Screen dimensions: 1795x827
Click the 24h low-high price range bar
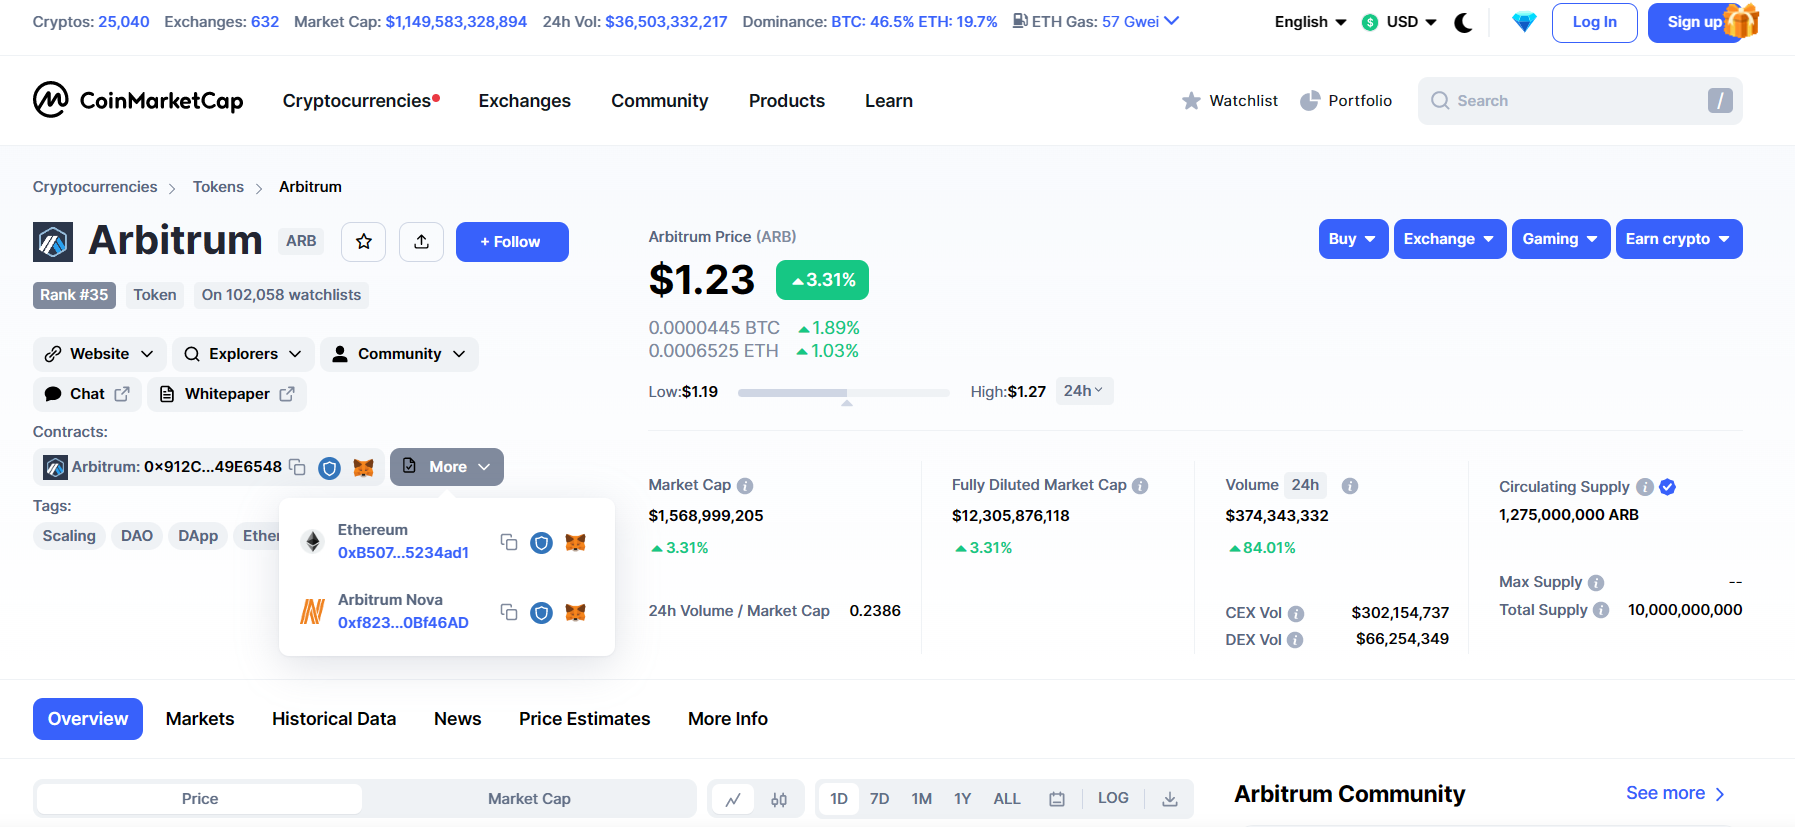pyautogui.click(x=843, y=393)
